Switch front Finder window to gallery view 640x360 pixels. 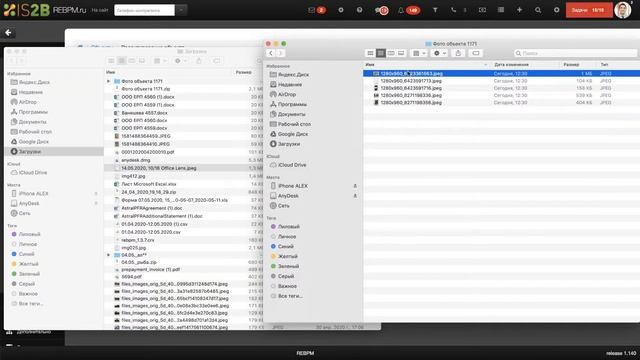coord(401,53)
